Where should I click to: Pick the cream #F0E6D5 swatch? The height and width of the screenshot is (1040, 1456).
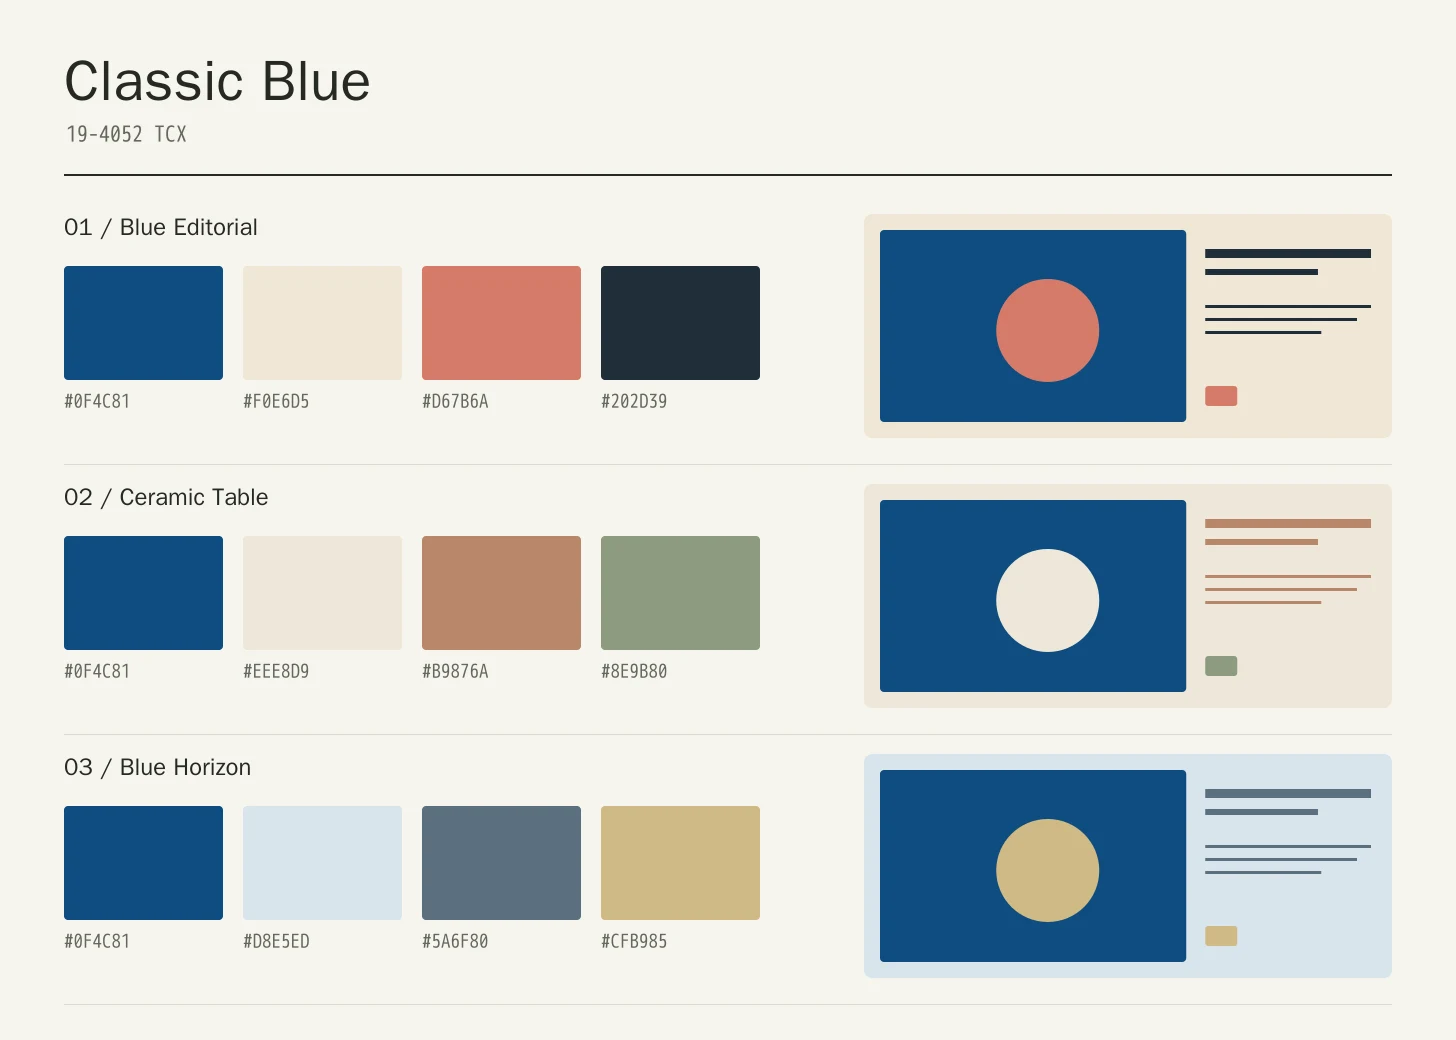pos(322,323)
